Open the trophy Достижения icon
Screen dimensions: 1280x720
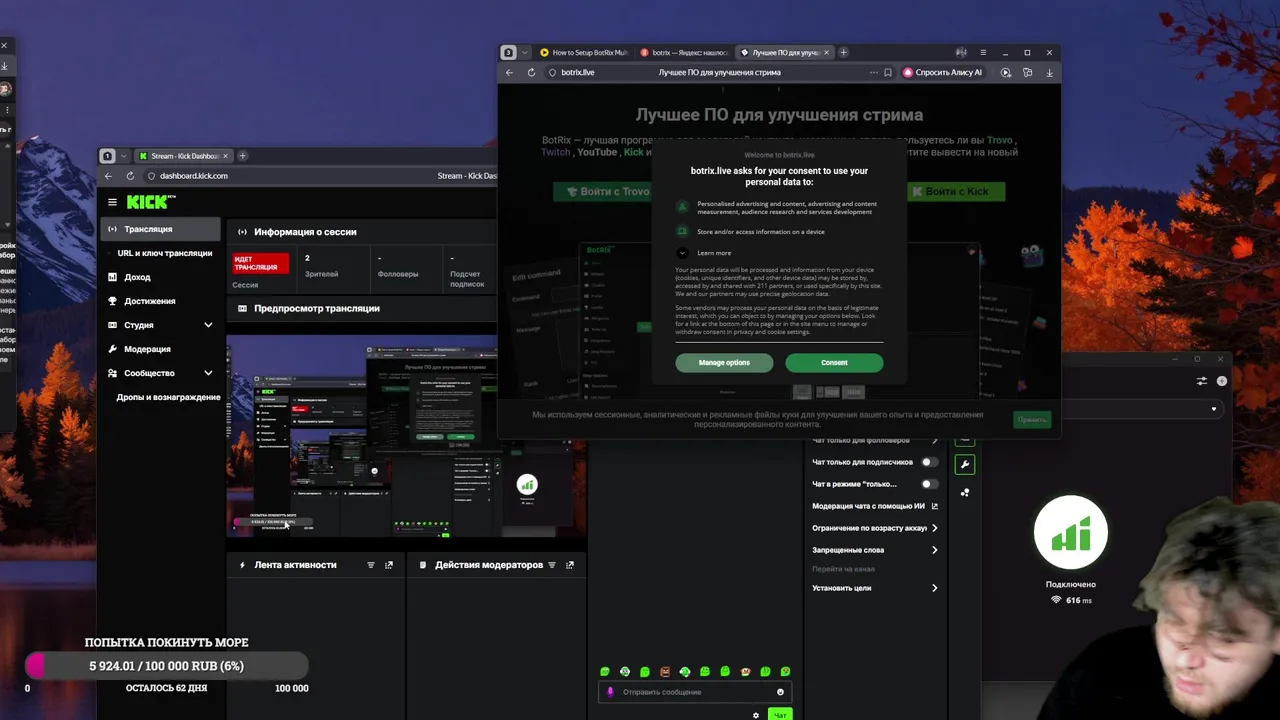point(113,301)
